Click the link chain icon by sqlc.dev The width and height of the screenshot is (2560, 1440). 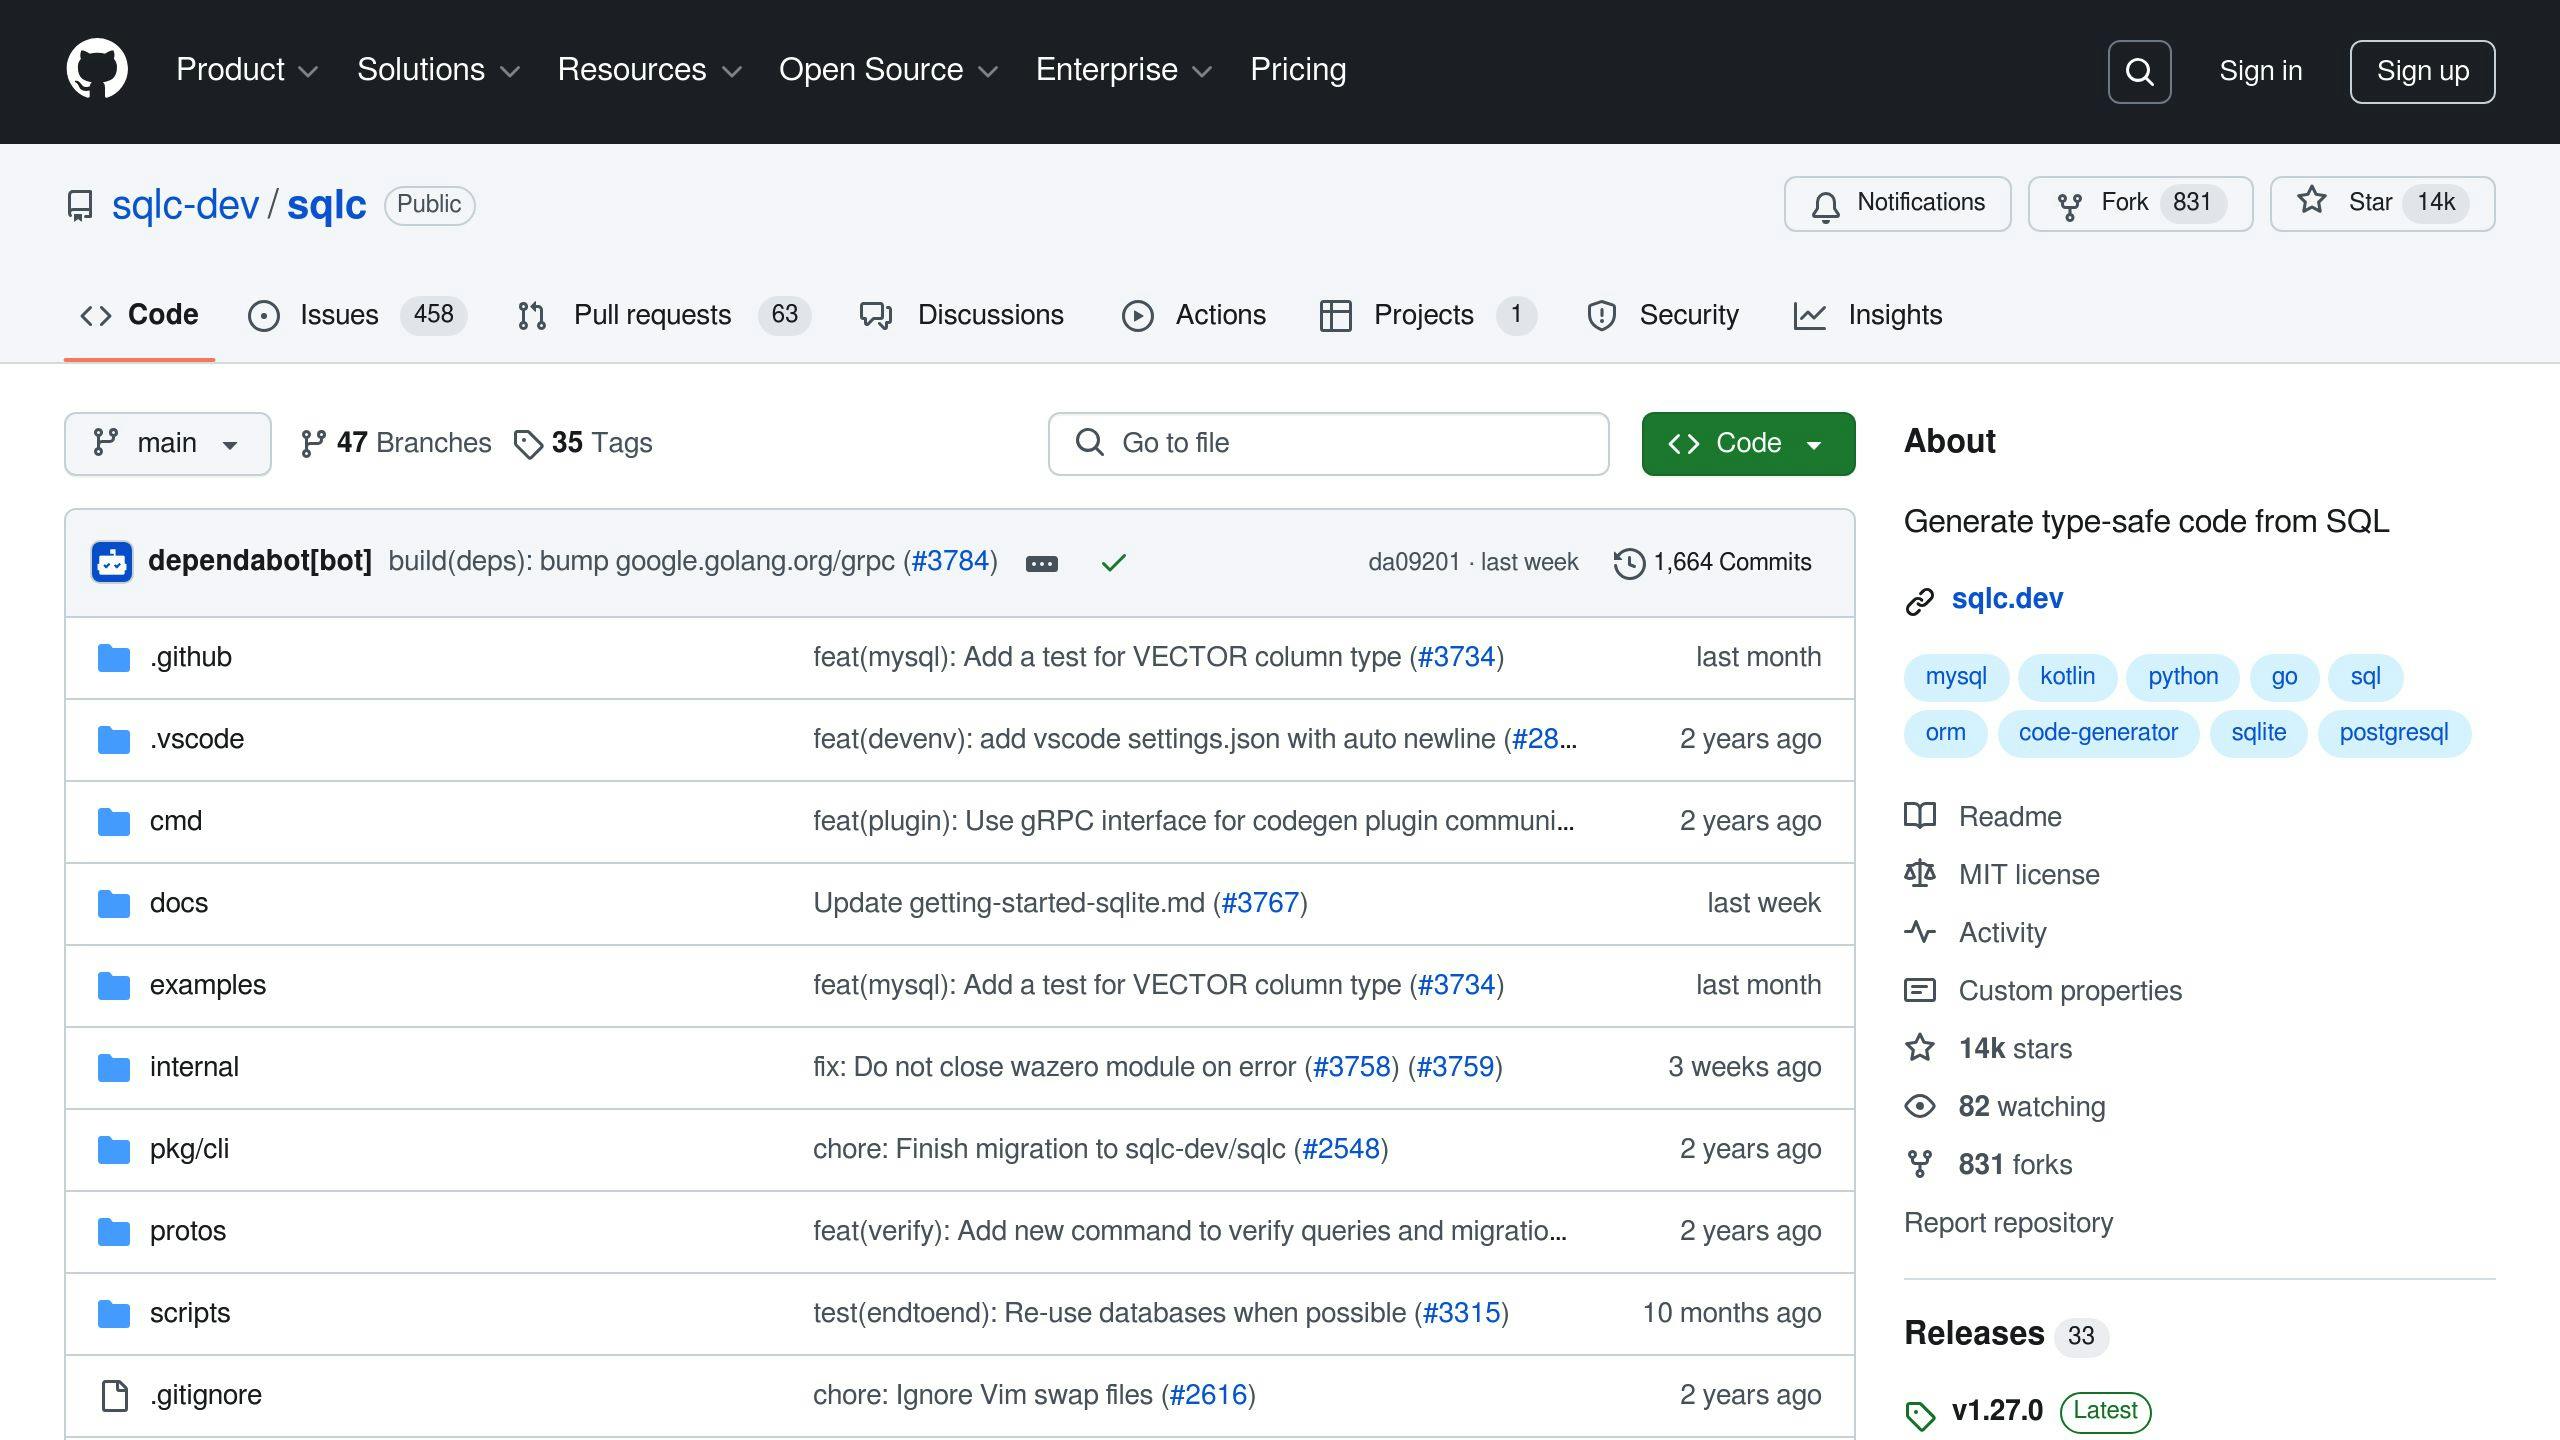(x=1919, y=601)
